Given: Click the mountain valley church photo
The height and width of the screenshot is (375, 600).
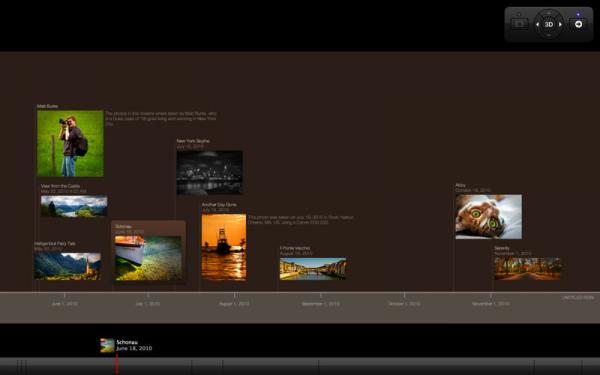Looking at the screenshot, I should pyautogui.click(x=67, y=266).
